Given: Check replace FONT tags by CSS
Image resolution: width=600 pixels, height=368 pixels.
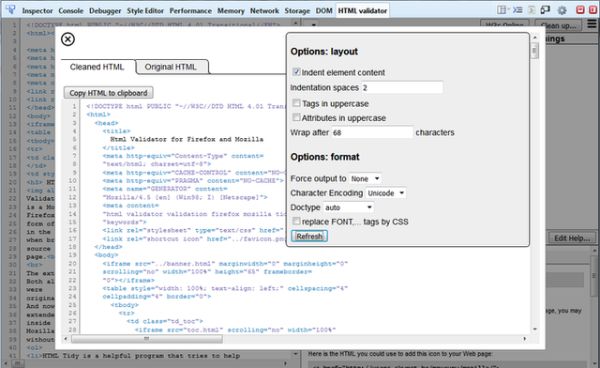Looking at the screenshot, I should click(x=296, y=221).
